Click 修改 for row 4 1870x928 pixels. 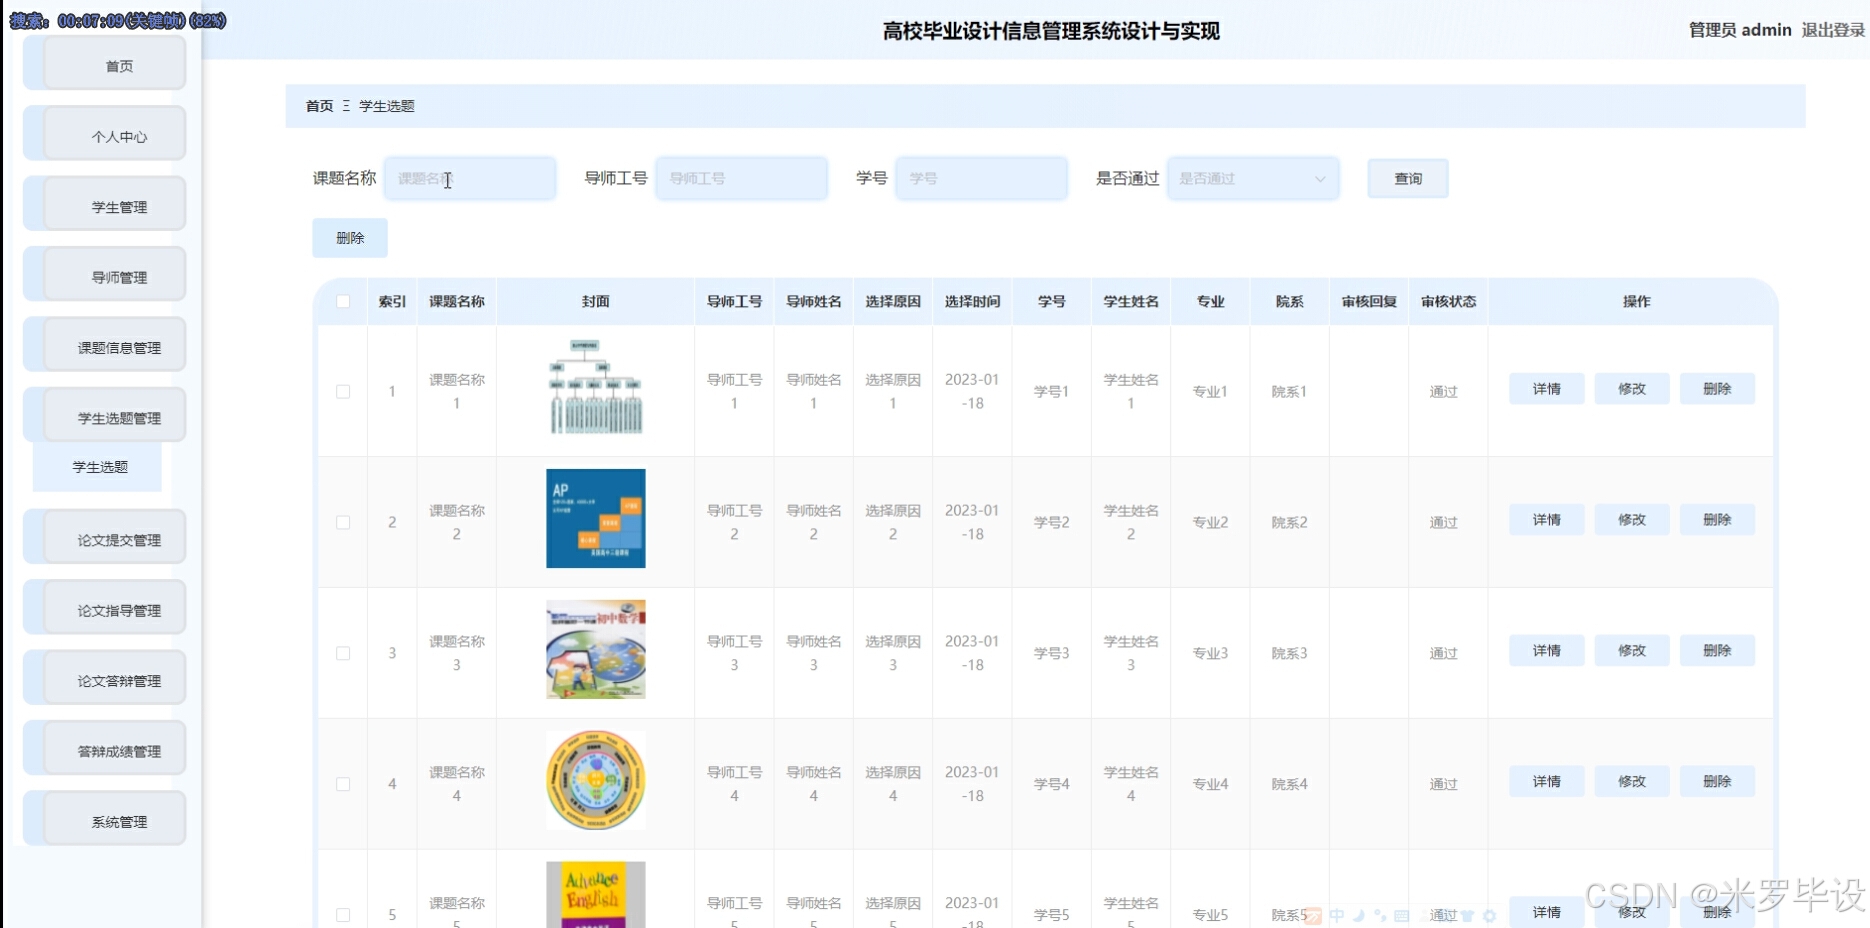click(1632, 782)
